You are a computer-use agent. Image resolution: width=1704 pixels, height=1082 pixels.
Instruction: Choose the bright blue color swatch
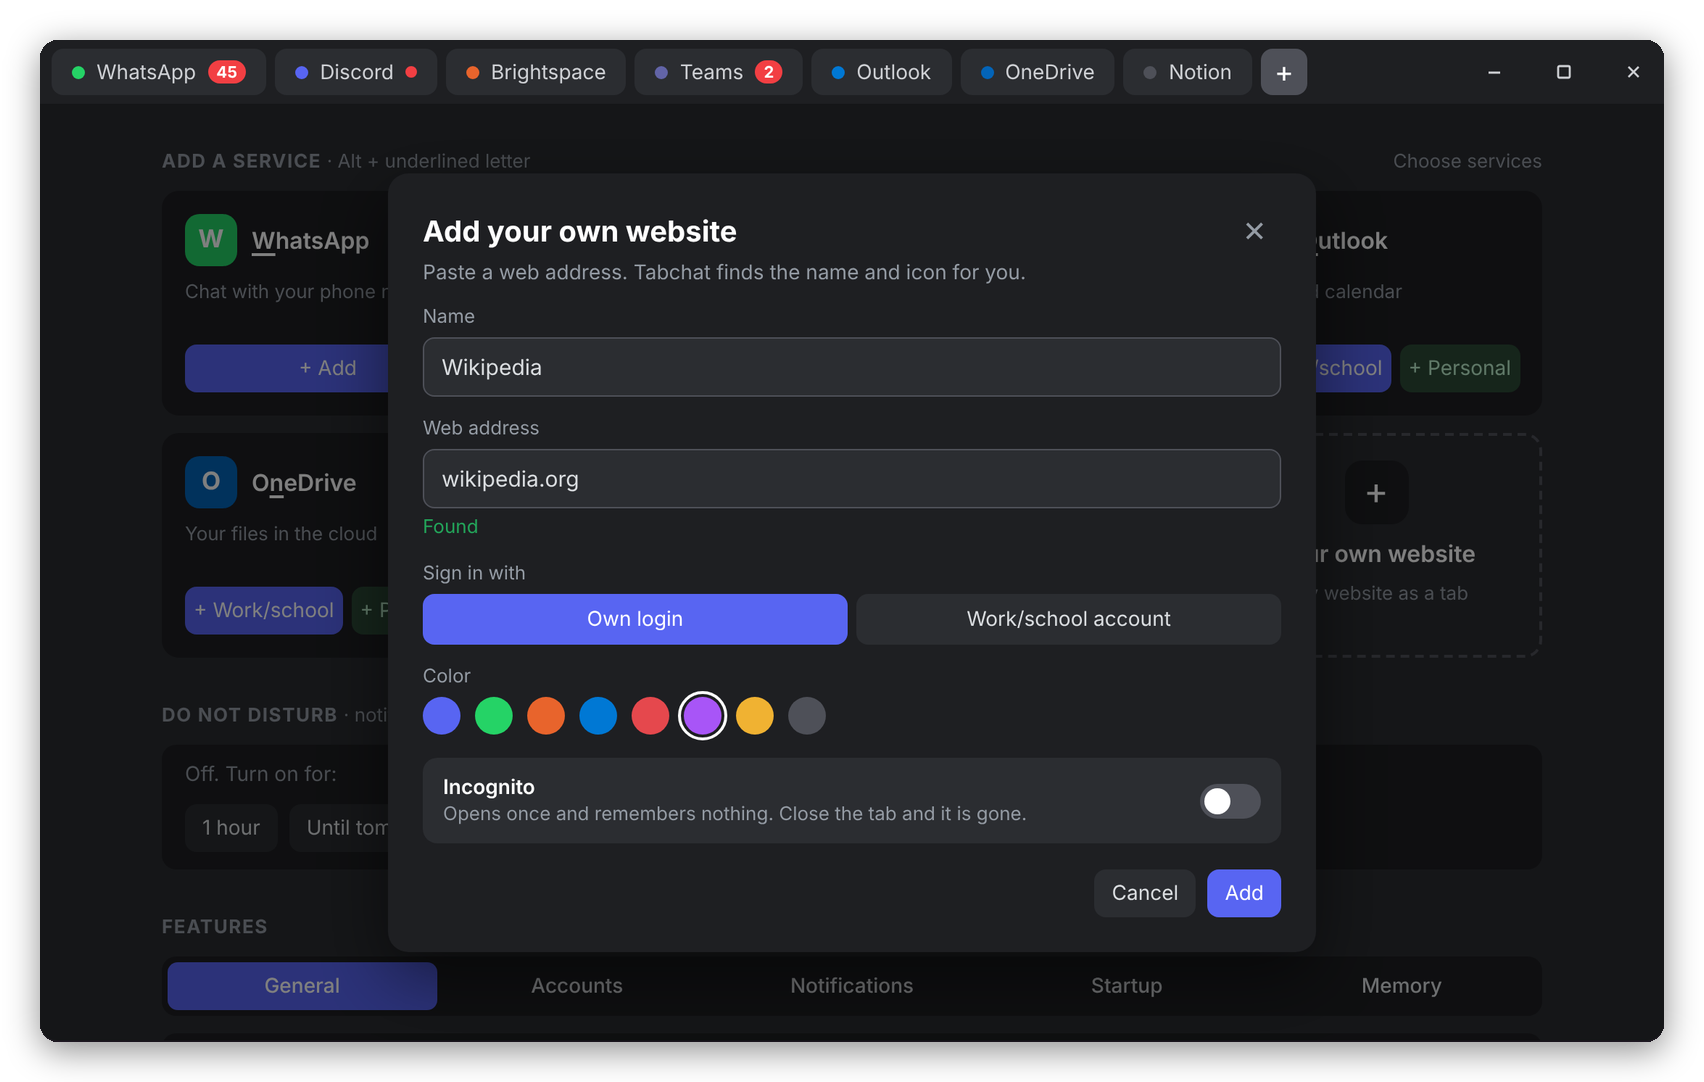tap(598, 716)
